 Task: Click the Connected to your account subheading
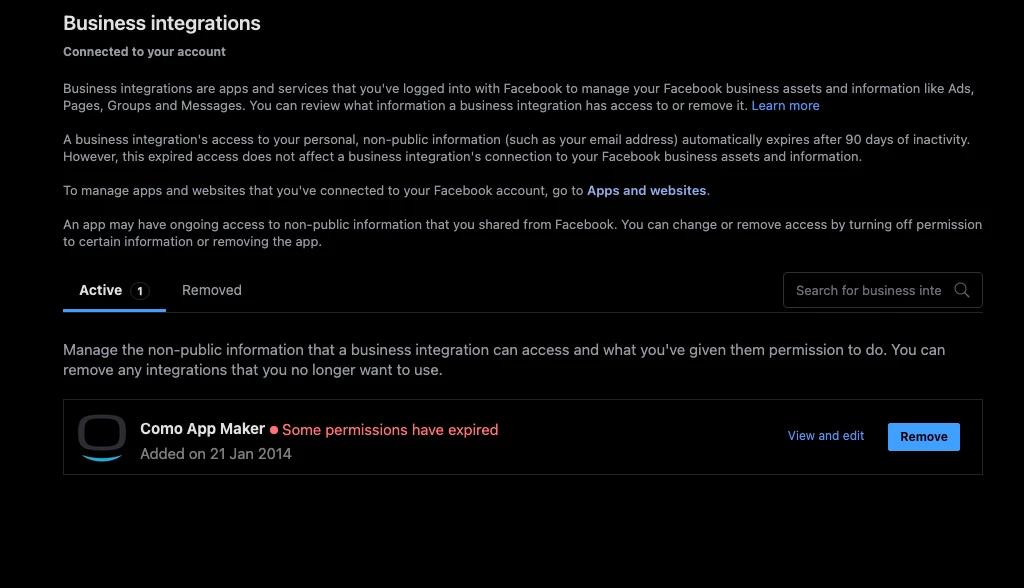tap(145, 52)
